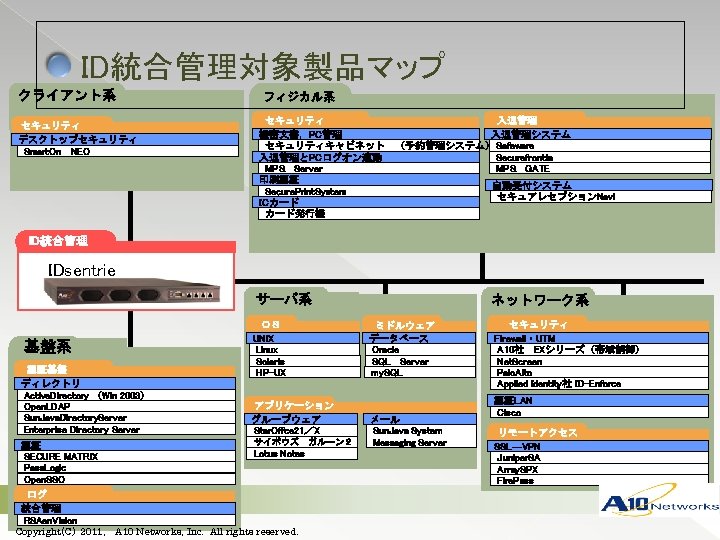Image resolution: width=720 pixels, height=540 pixels.
Task: Click the red ID統合管理 label
Action: [x=58, y=240]
